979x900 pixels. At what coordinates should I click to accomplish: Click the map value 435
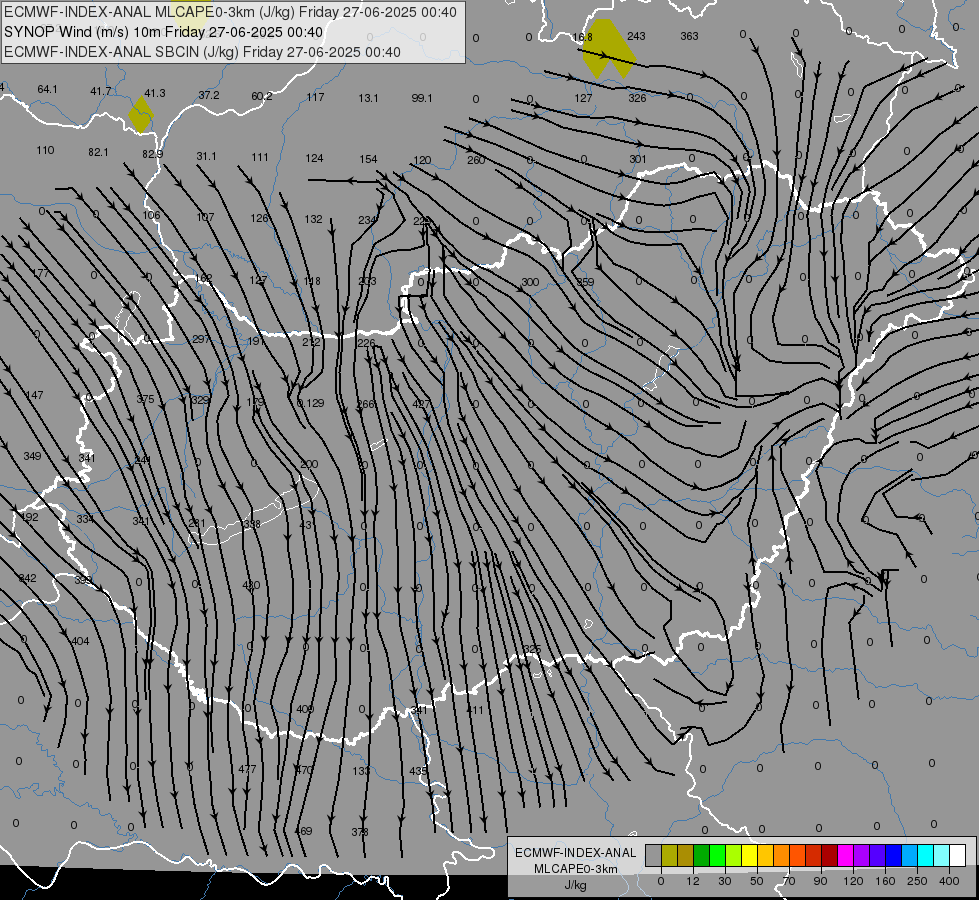tap(418, 771)
